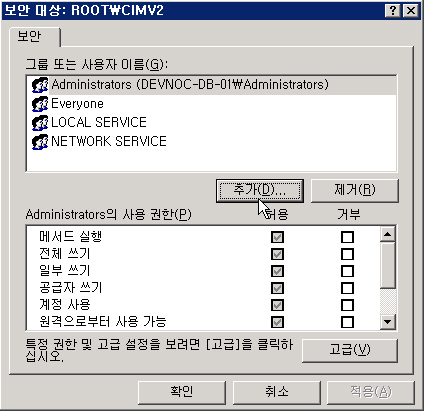
Task: Check the deny box for 전체 쓰기
Action: click(x=347, y=254)
